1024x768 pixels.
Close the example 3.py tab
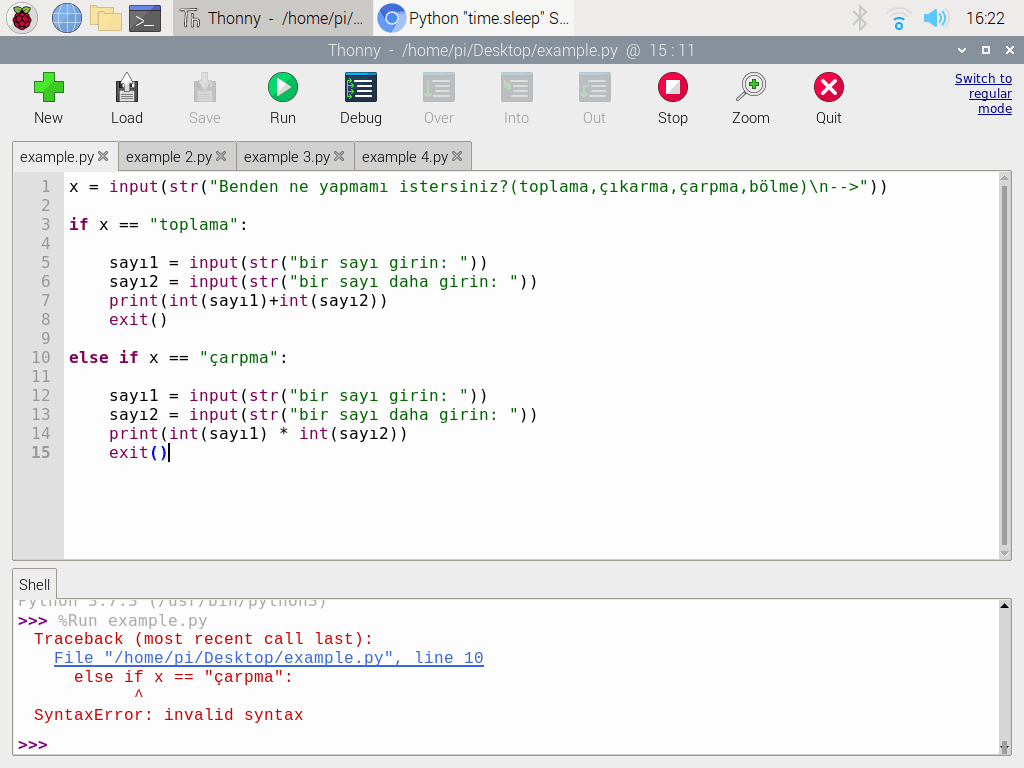coord(339,156)
